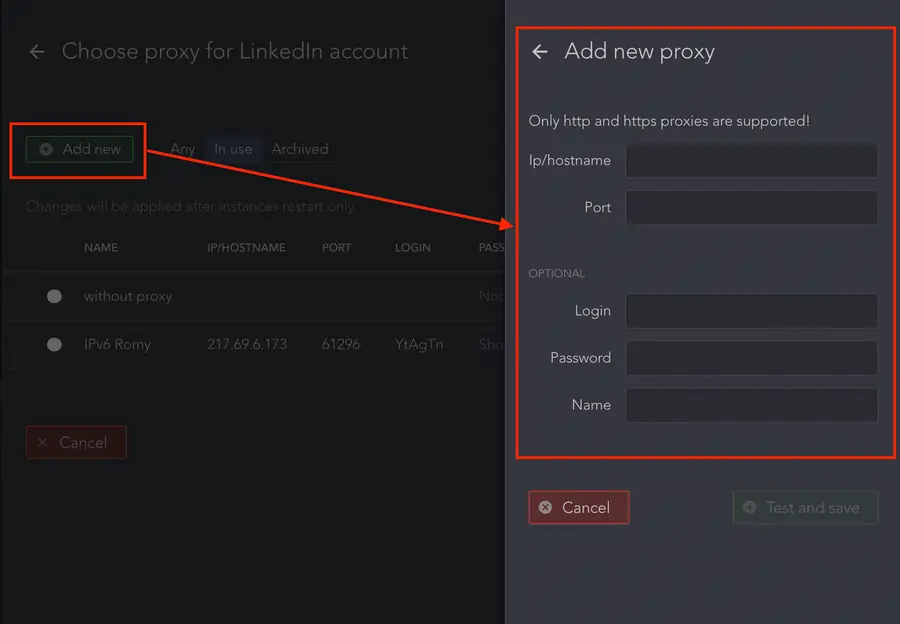Switch to the Any filter tab
900x624 pixels.
point(182,148)
